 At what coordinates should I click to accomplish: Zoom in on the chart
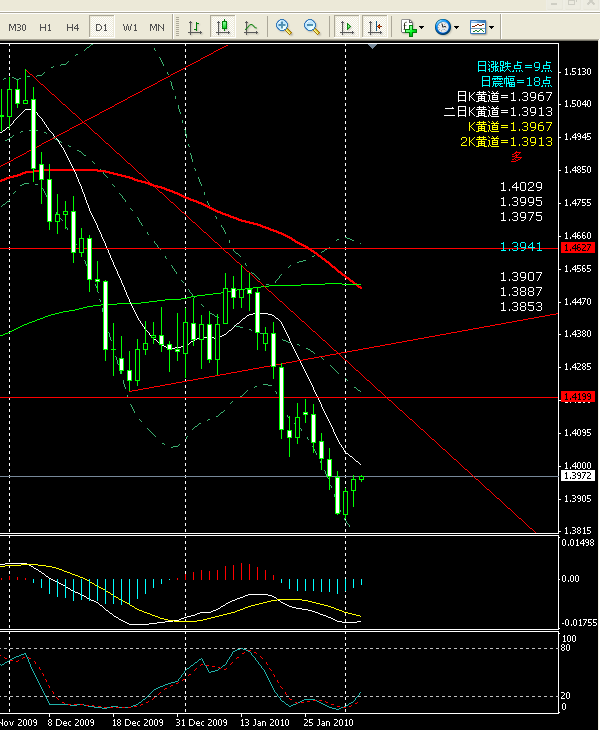[x=283, y=27]
